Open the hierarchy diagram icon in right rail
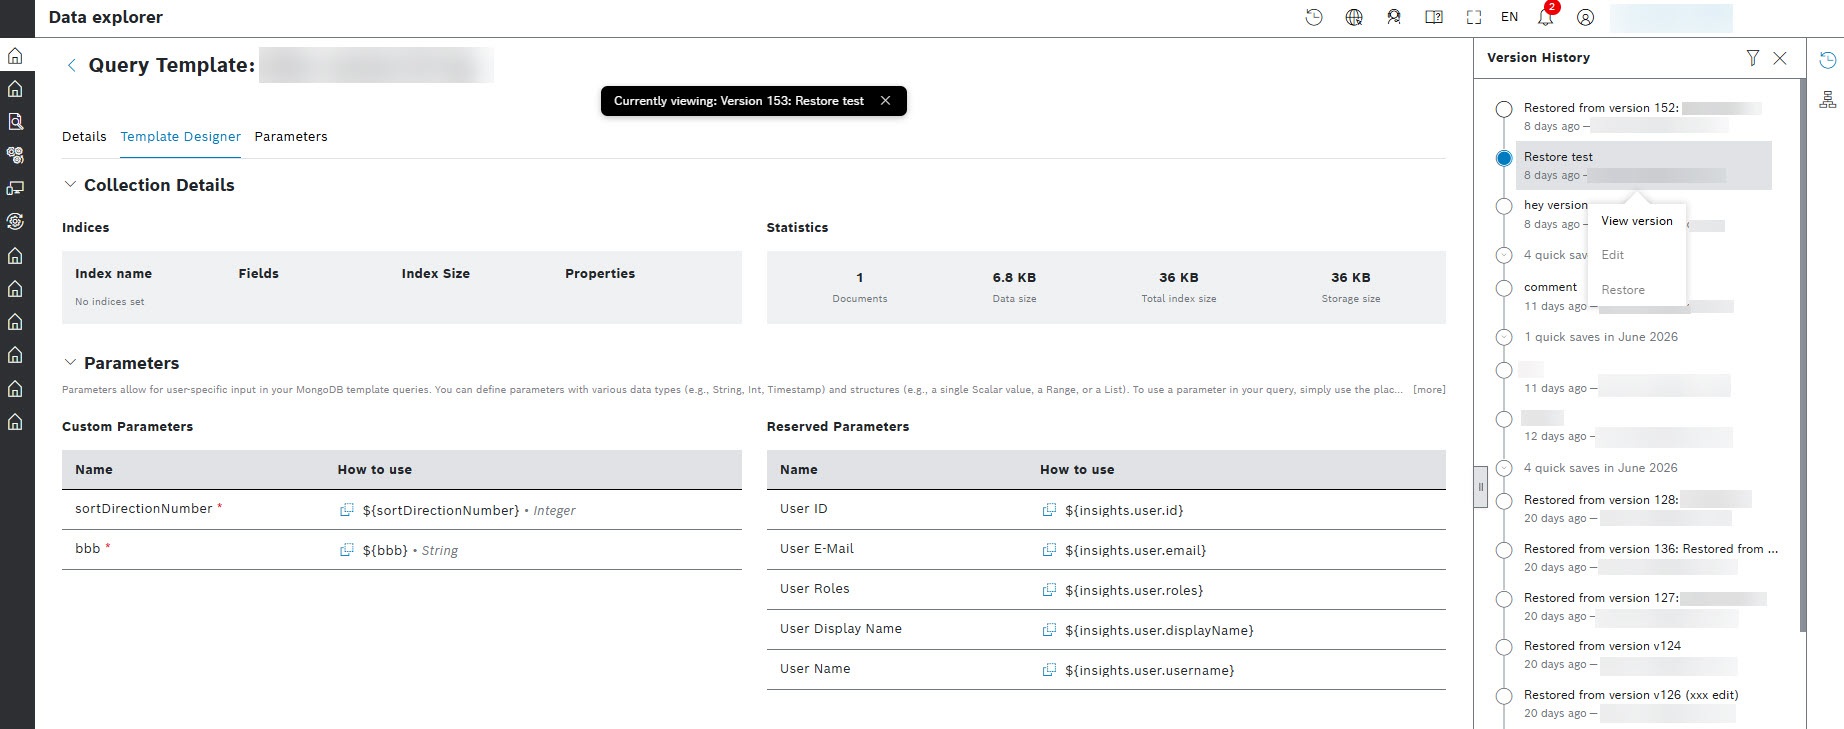1844x729 pixels. [1827, 100]
